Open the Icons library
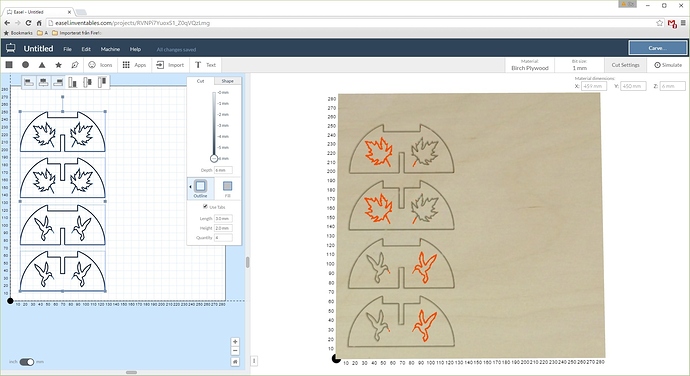690x376 pixels. point(100,65)
